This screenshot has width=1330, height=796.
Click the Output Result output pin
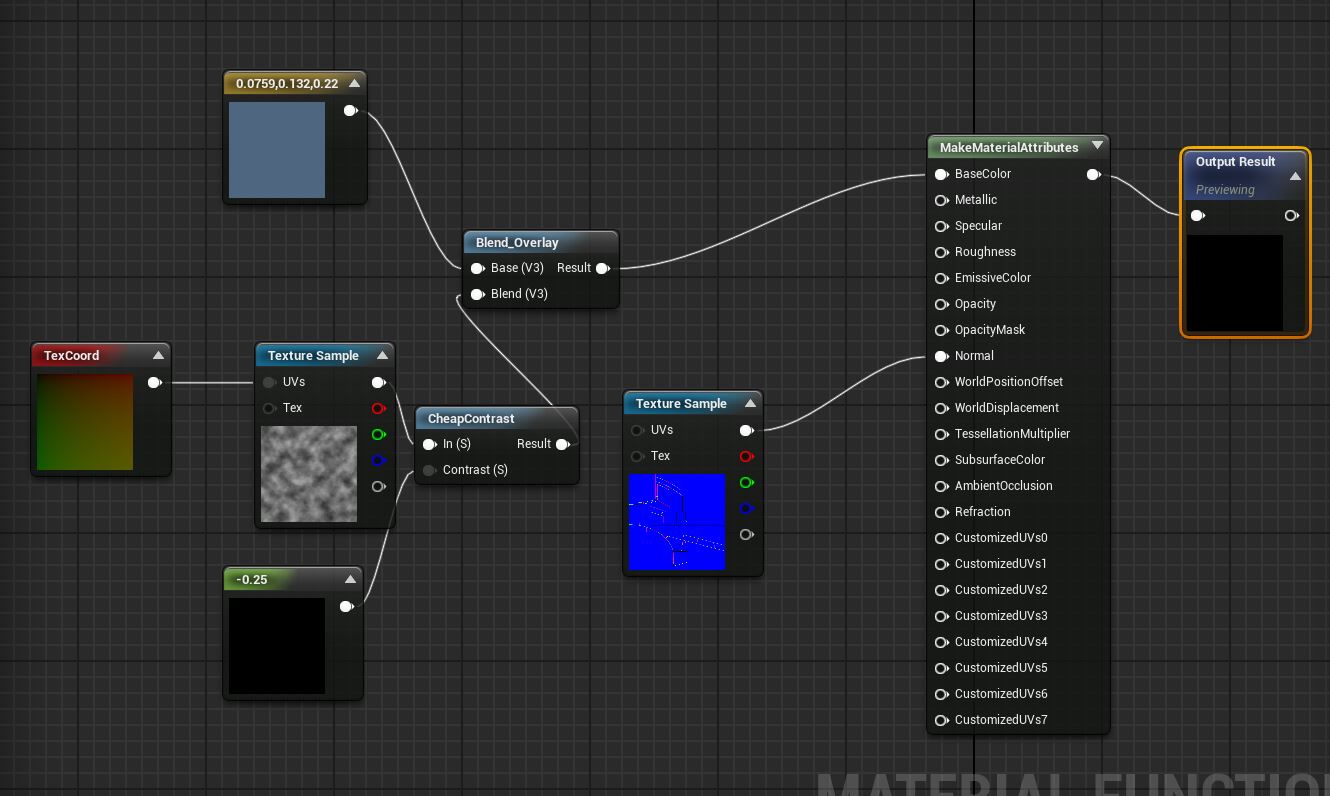pyautogui.click(x=1291, y=215)
